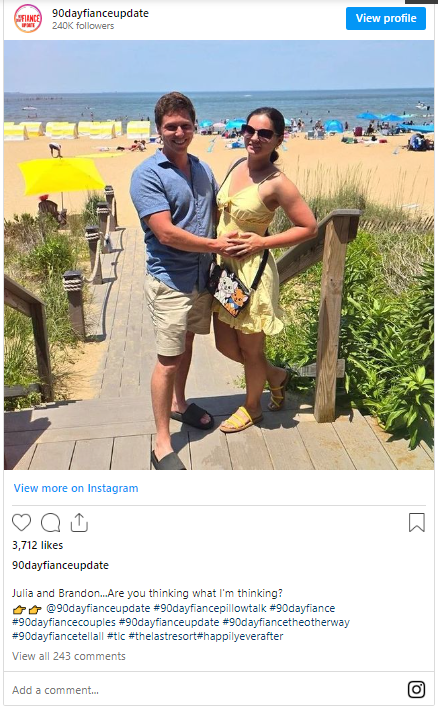Open the 90dayfianceupdate header username
The height and width of the screenshot is (712, 438).
(100, 13)
